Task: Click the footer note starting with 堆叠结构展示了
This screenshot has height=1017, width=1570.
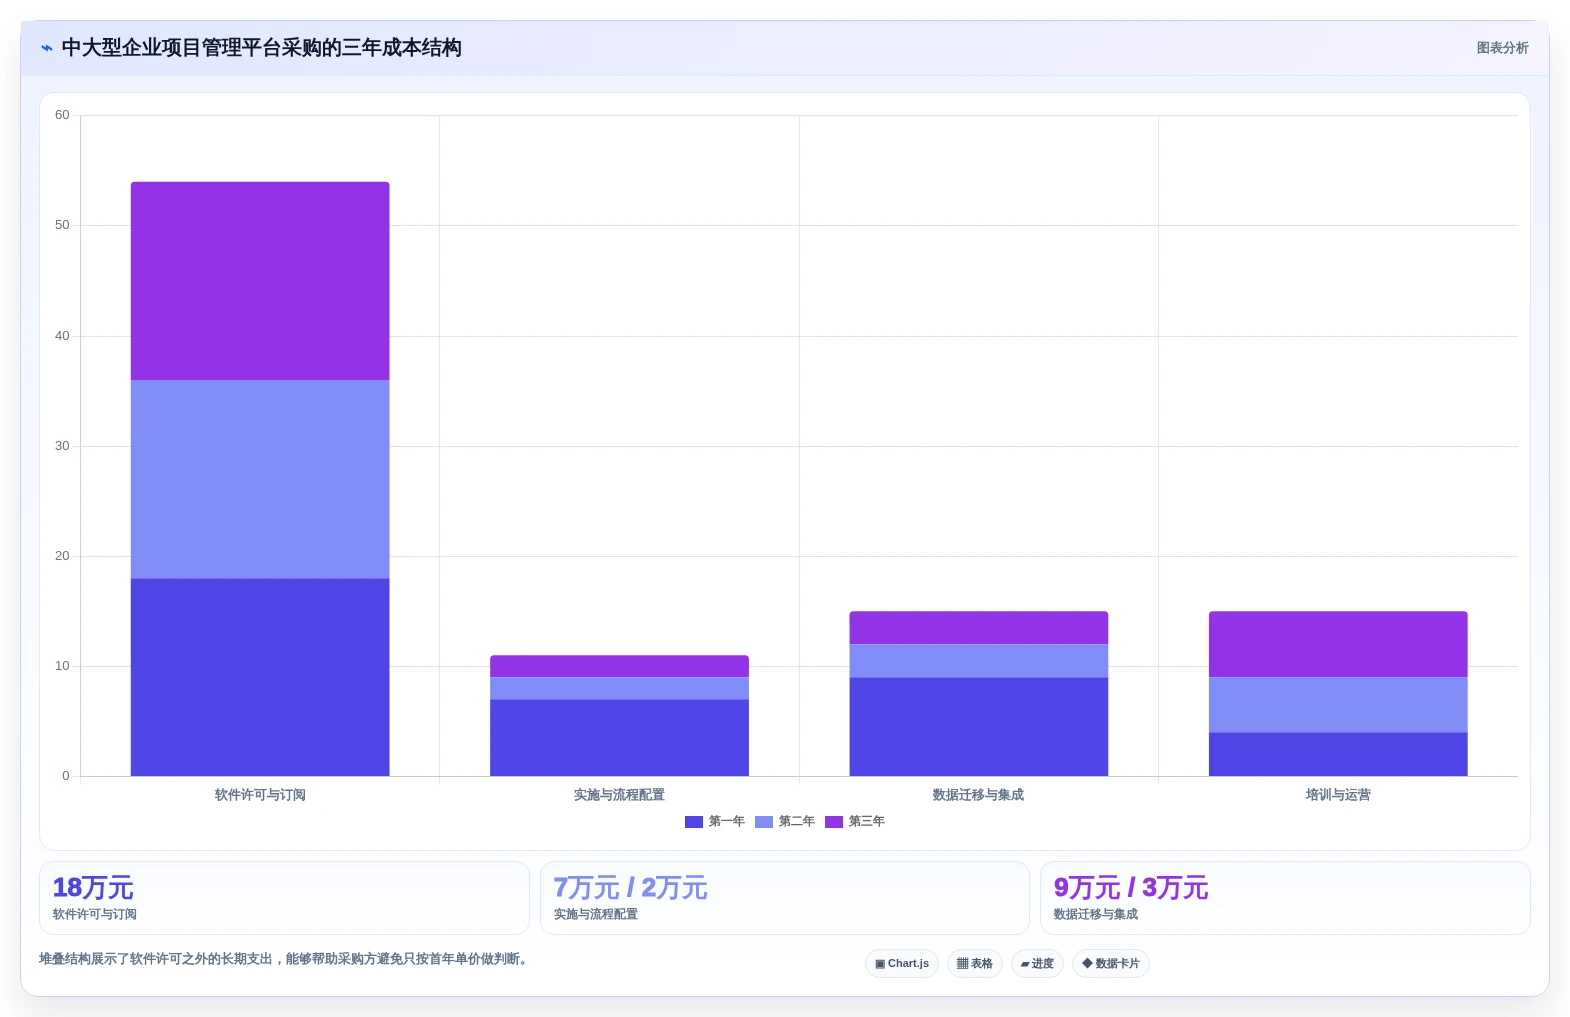Action: (285, 959)
